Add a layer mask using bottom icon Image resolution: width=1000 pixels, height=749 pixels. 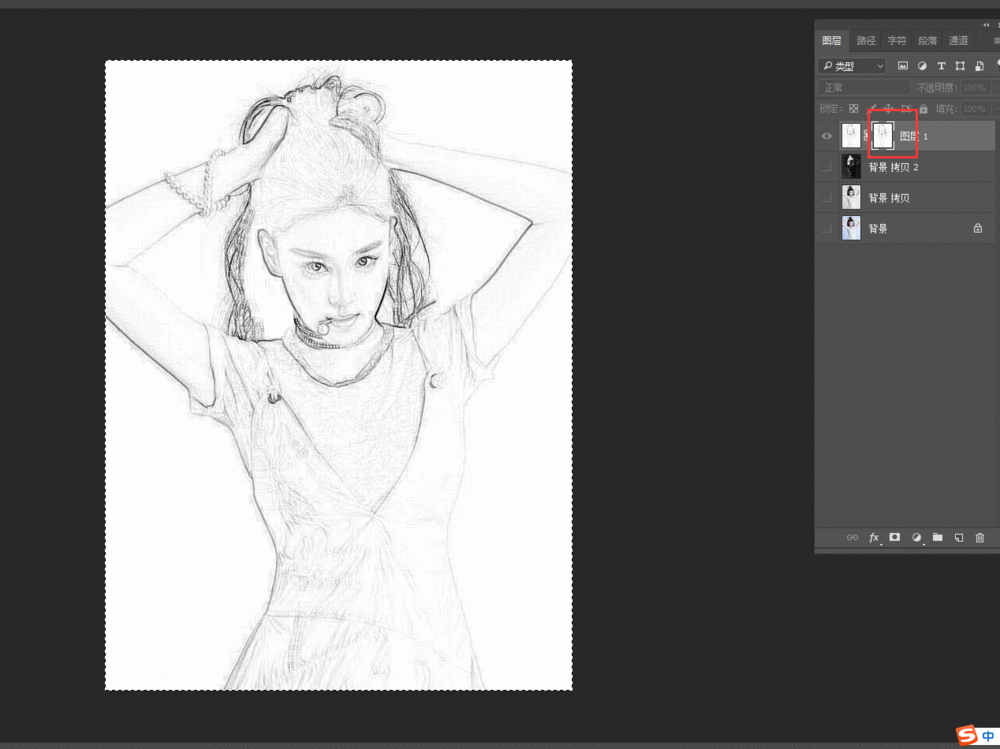coord(895,537)
